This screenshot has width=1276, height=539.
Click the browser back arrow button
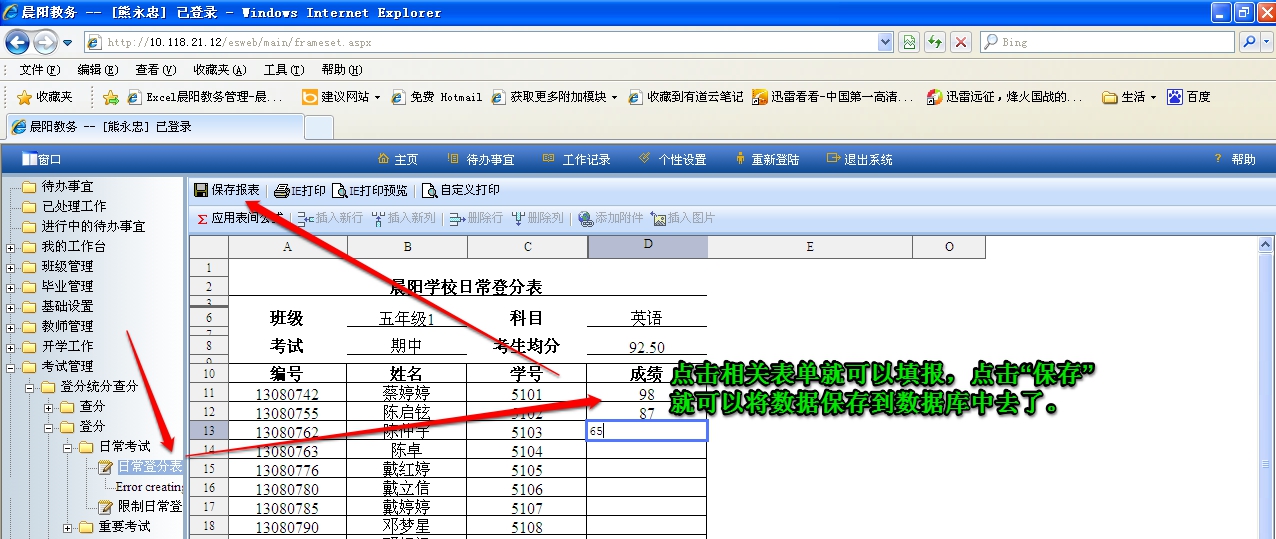pos(17,42)
